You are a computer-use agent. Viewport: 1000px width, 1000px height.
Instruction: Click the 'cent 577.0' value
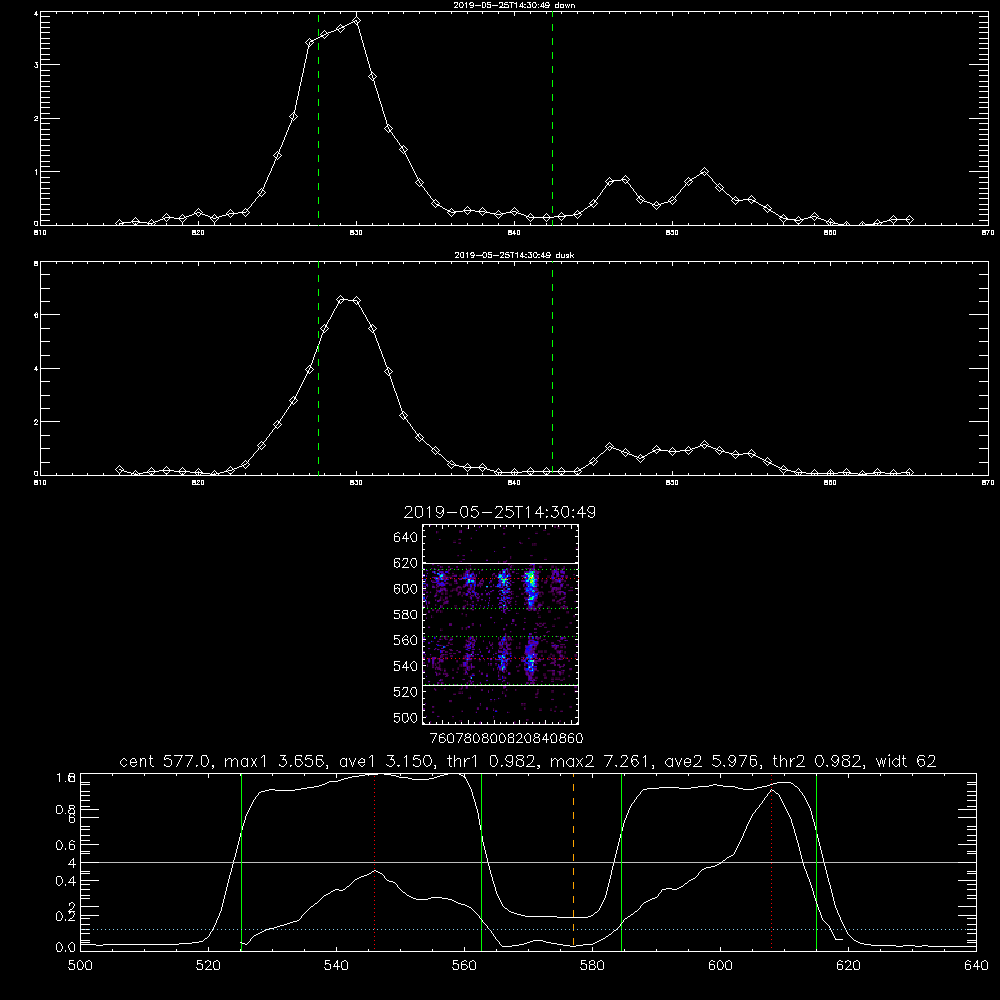(166, 761)
